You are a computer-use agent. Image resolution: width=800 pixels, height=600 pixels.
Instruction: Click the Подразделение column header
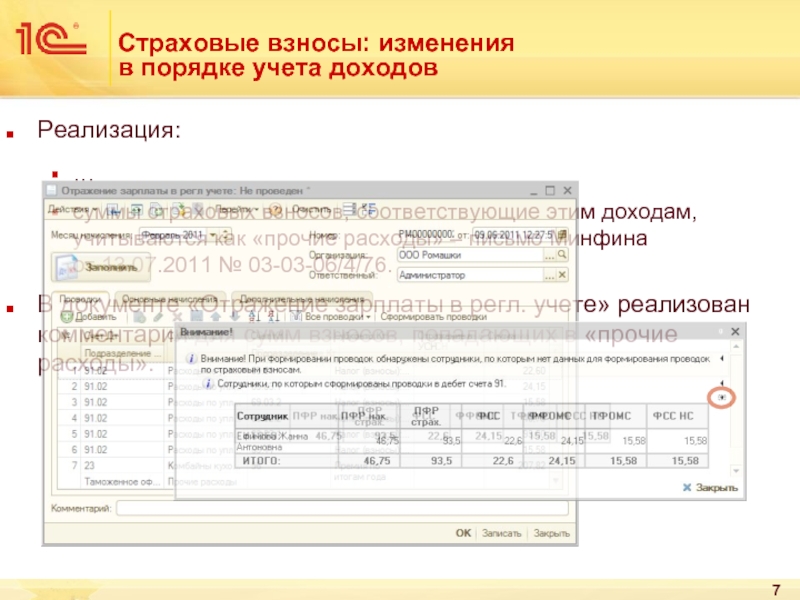122,353
